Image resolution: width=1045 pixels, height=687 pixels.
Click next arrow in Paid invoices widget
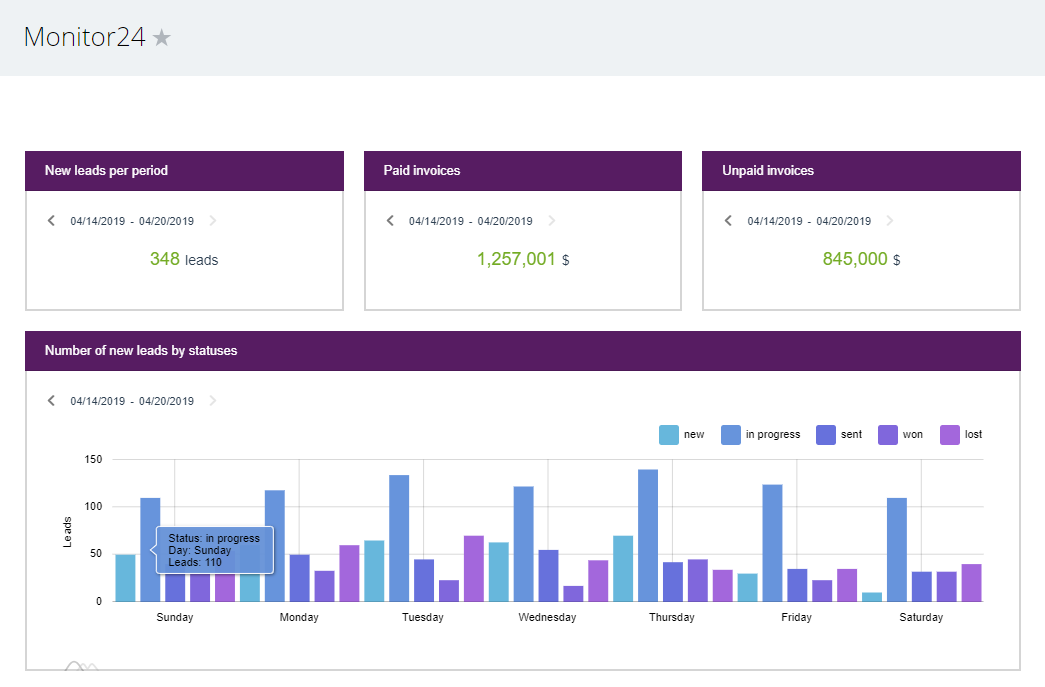551,221
